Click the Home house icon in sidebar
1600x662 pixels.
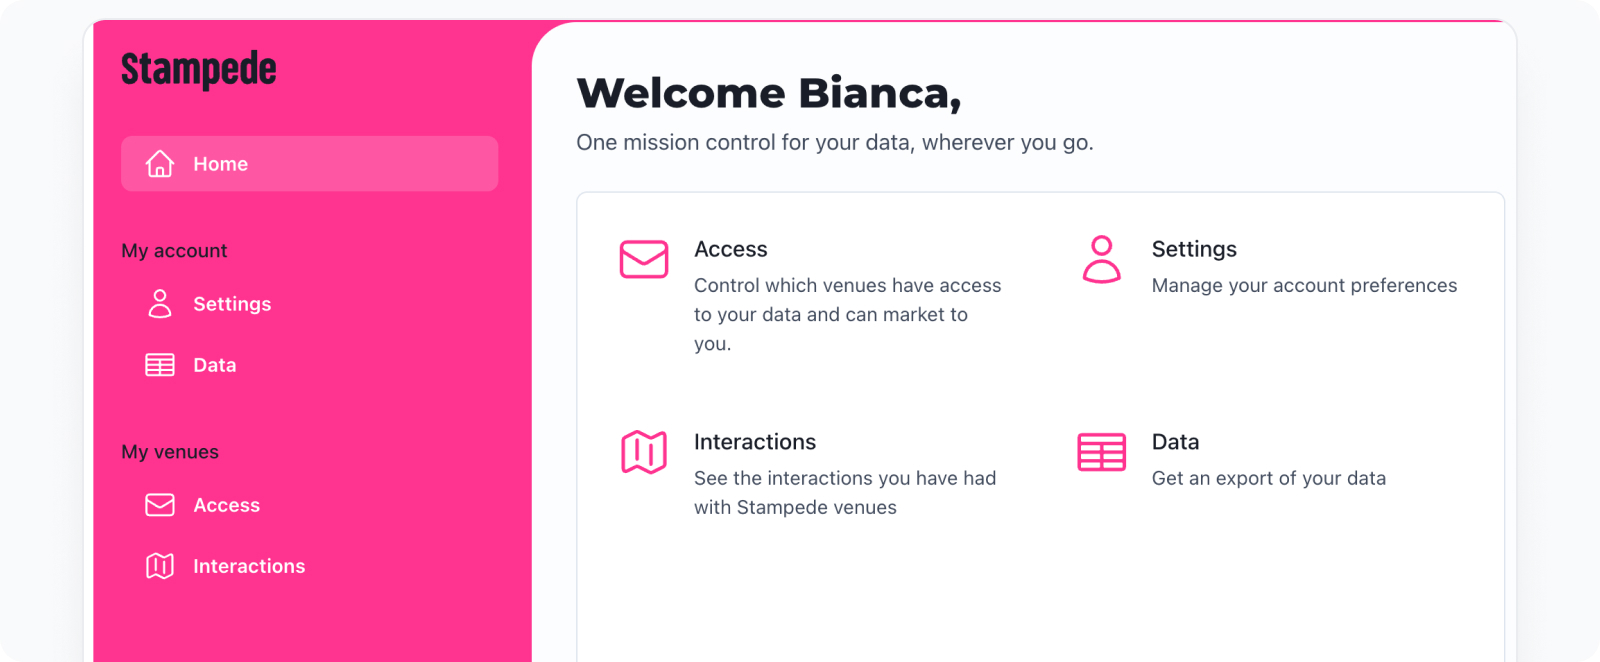pos(160,164)
